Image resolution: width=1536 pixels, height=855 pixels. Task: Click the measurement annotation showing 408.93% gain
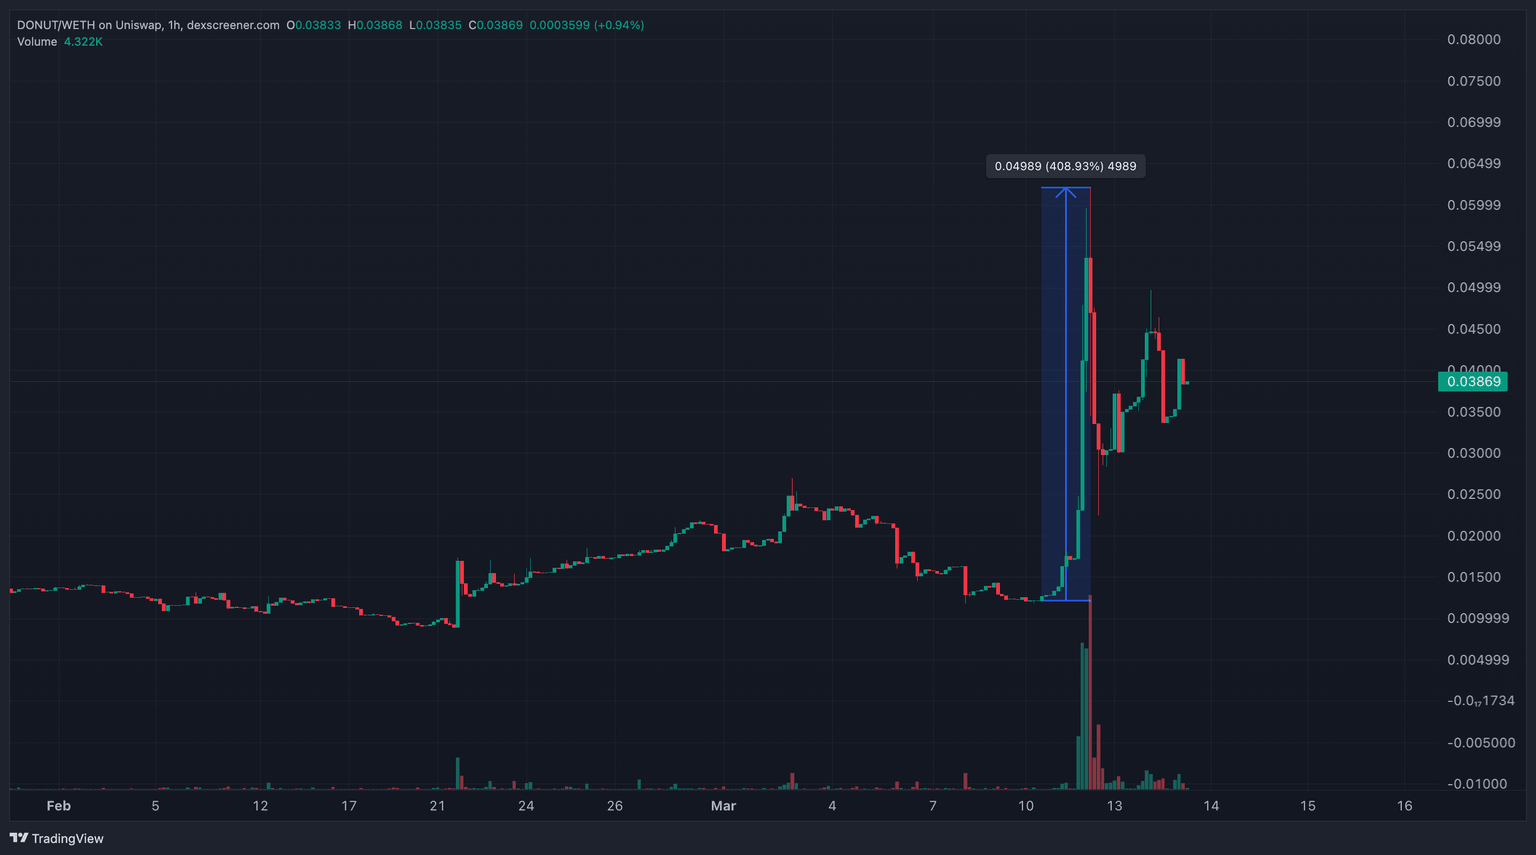click(1065, 166)
